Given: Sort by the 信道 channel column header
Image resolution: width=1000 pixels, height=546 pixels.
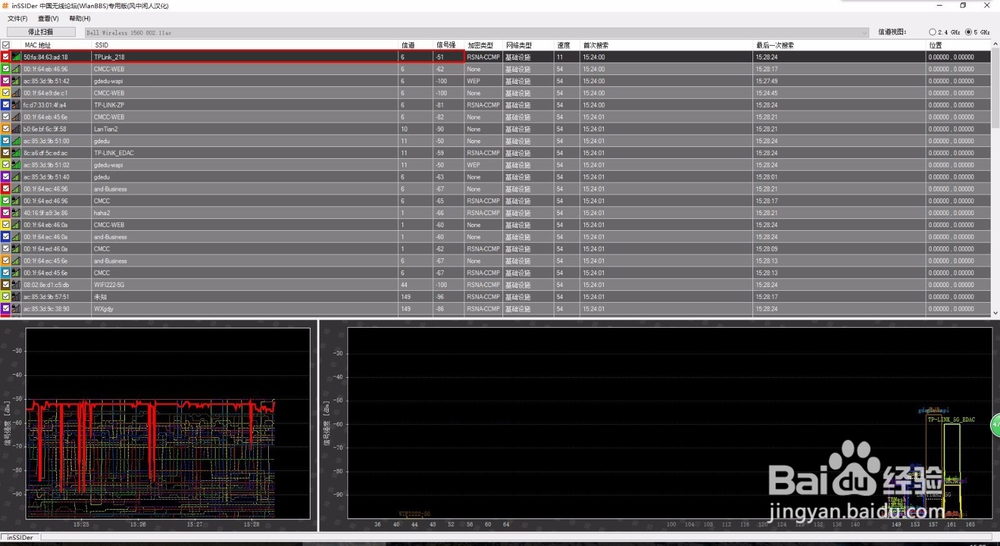Looking at the screenshot, I should coord(416,45).
